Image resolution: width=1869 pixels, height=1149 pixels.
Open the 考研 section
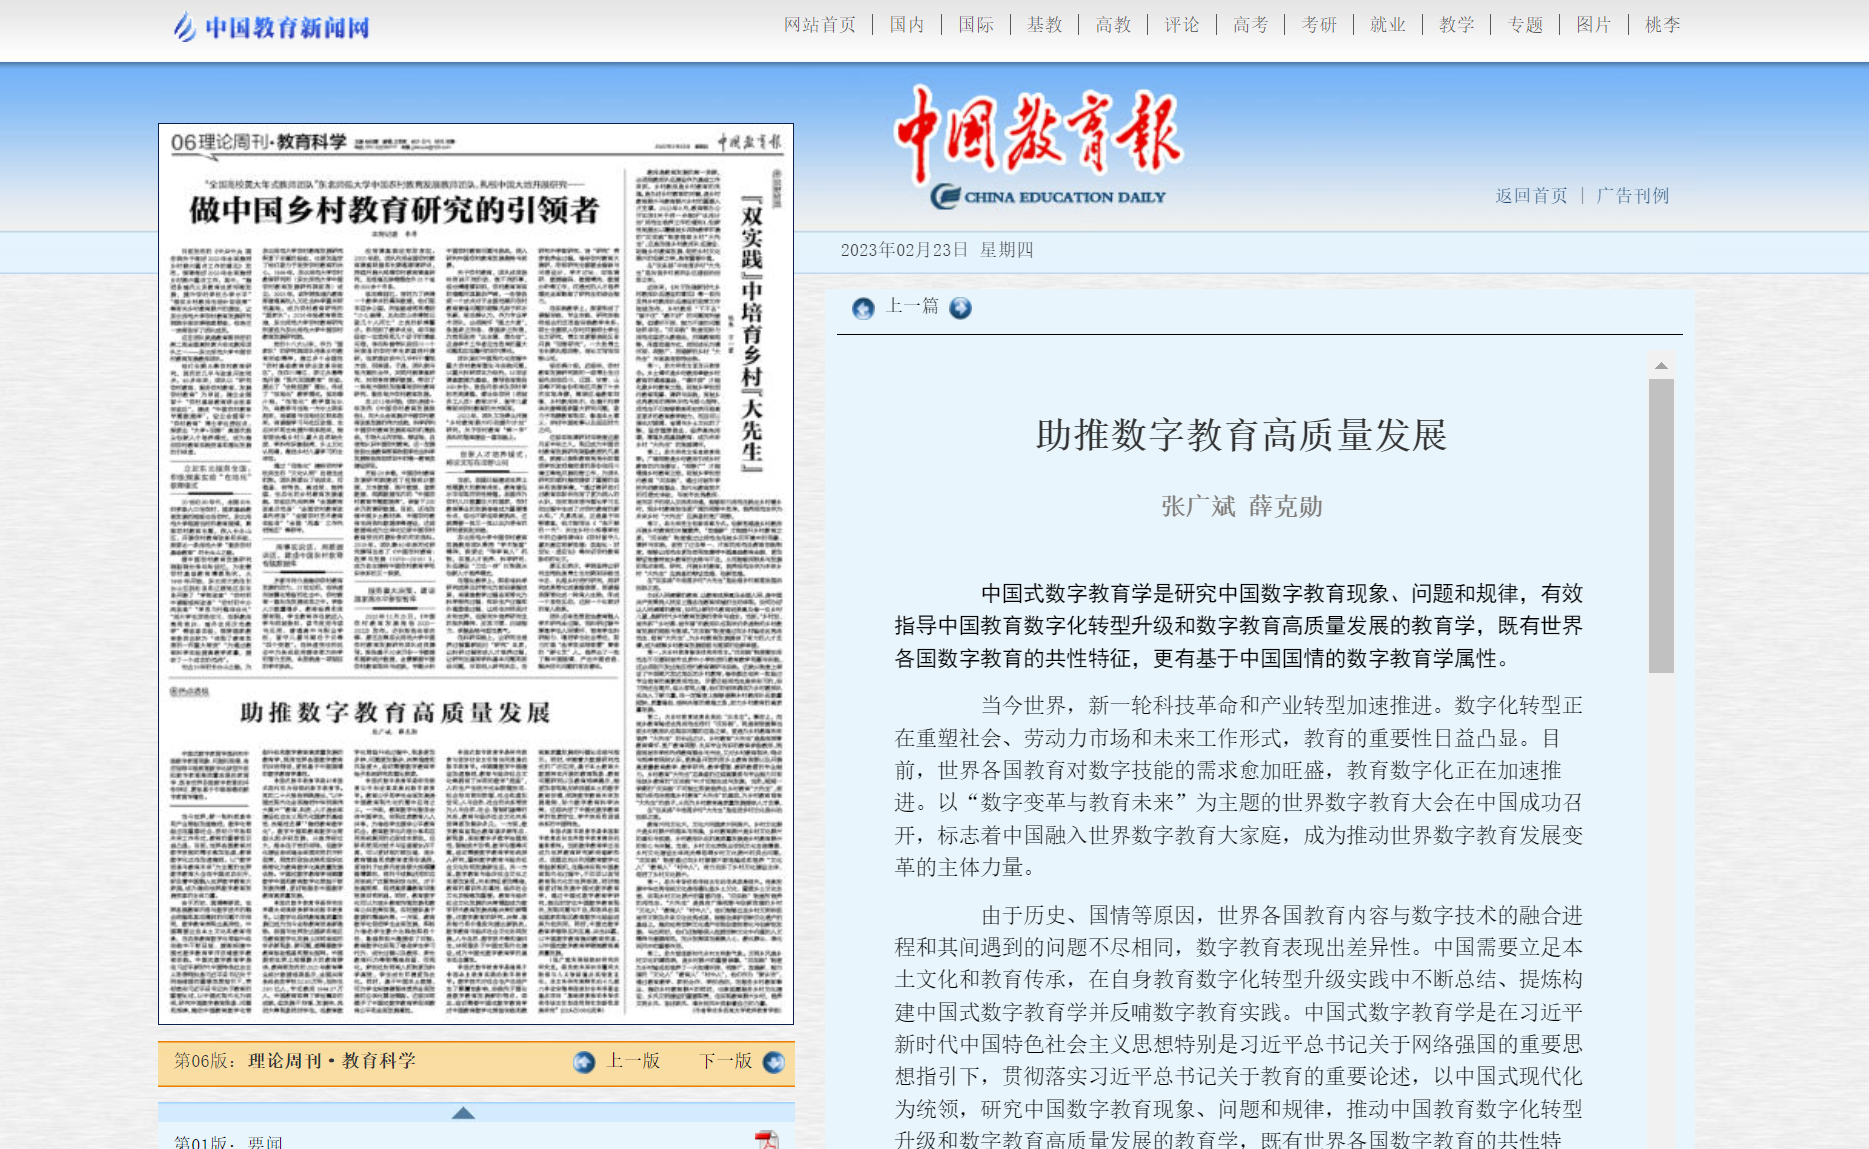[1319, 25]
